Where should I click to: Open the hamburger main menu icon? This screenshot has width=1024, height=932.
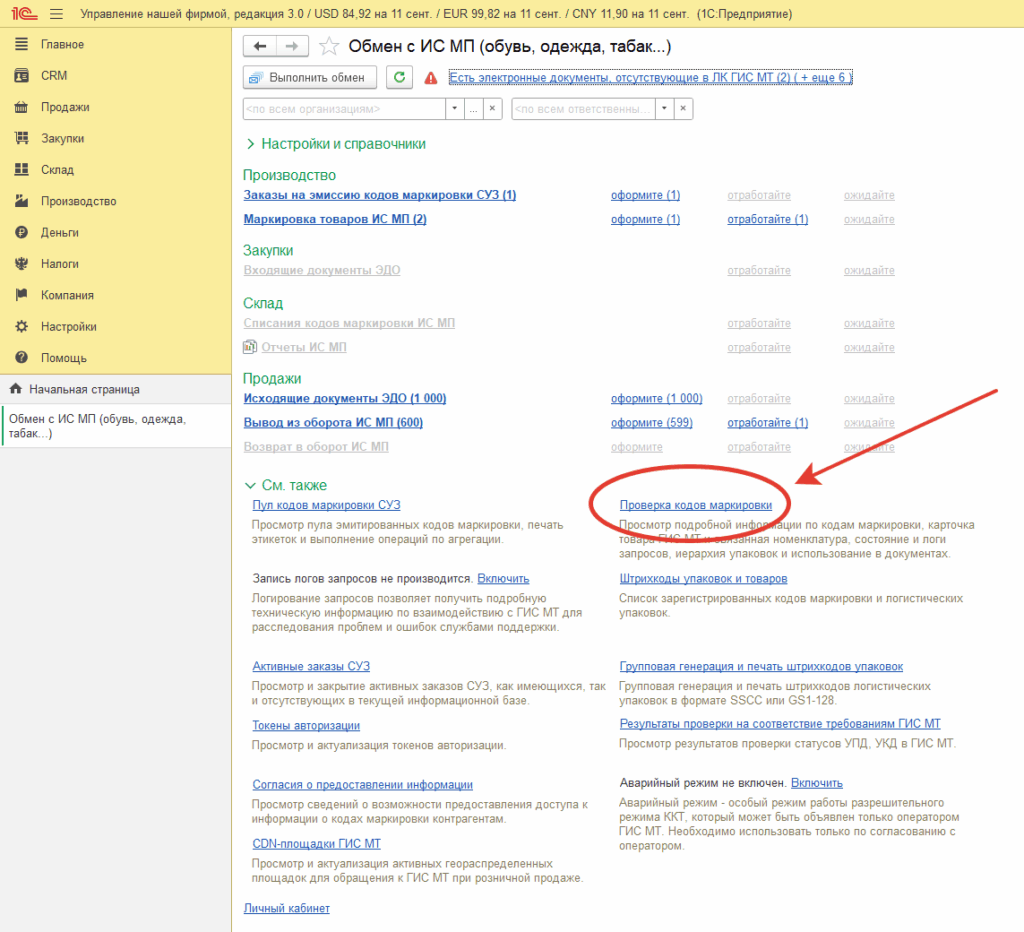click(57, 14)
